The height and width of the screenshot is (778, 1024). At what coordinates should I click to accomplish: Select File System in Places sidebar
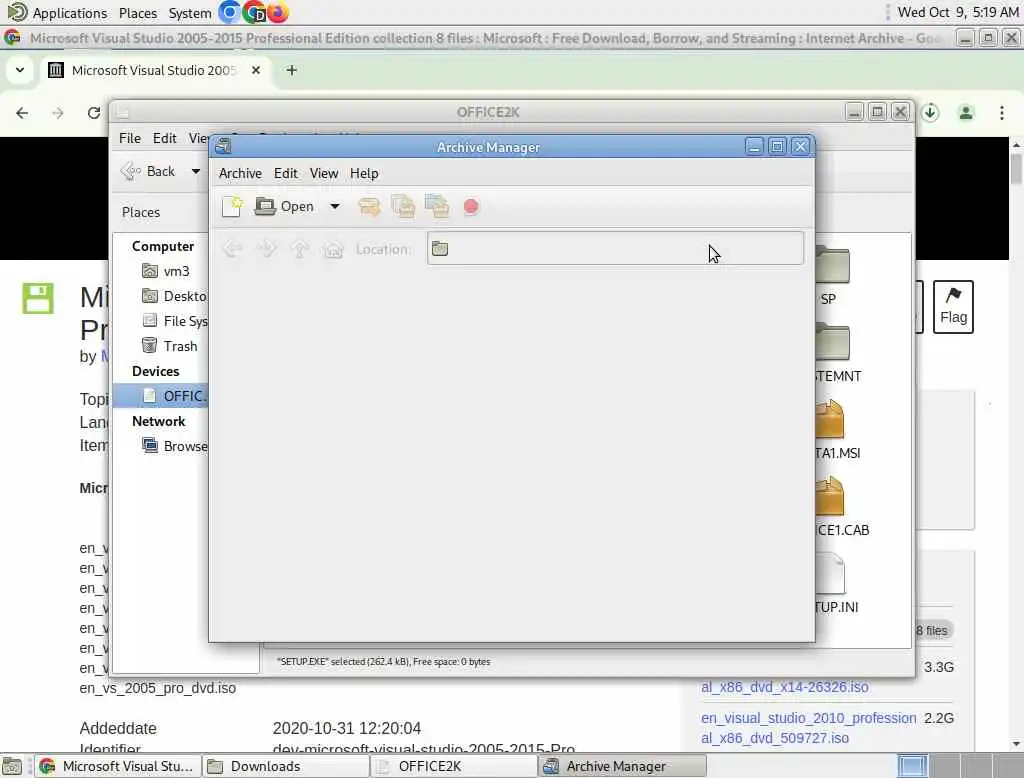click(x=175, y=321)
